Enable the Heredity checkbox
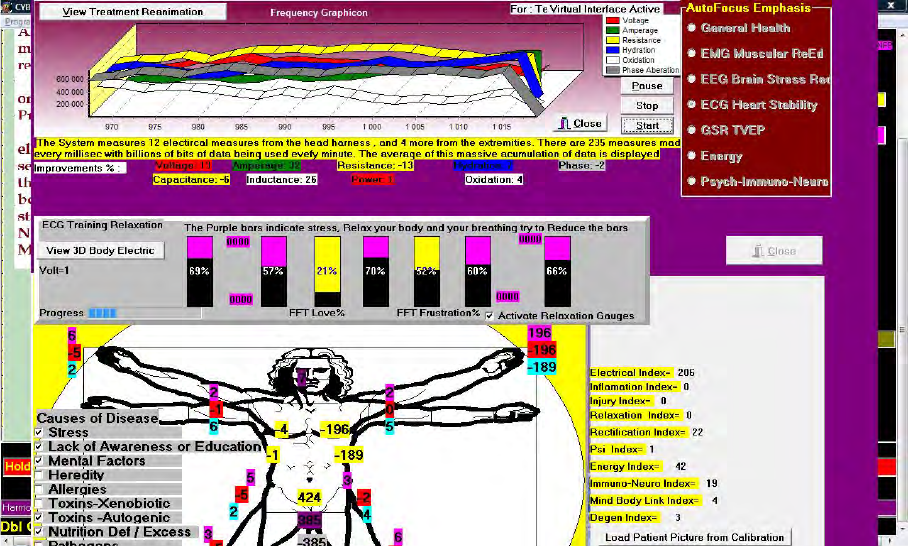Viewport: 908px width, 546px height. click(39, 475)
